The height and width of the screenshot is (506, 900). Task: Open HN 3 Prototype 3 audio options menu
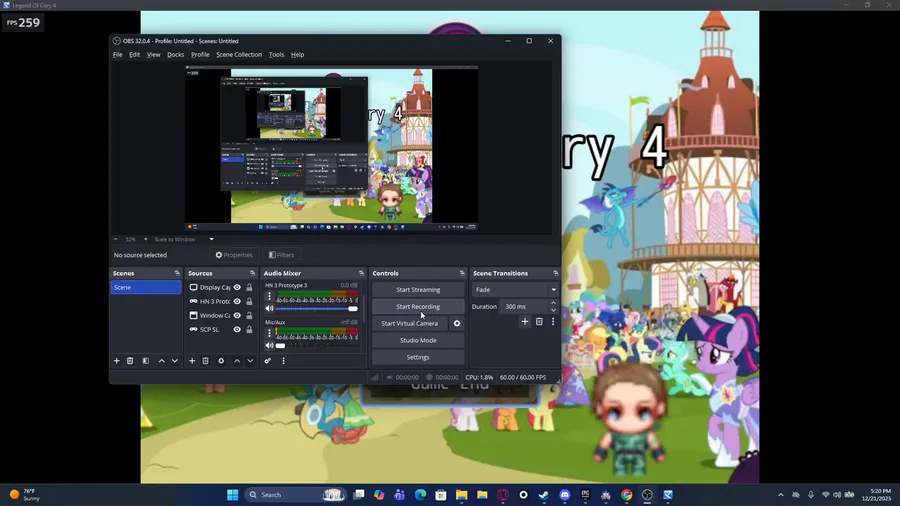pos(269,296)
